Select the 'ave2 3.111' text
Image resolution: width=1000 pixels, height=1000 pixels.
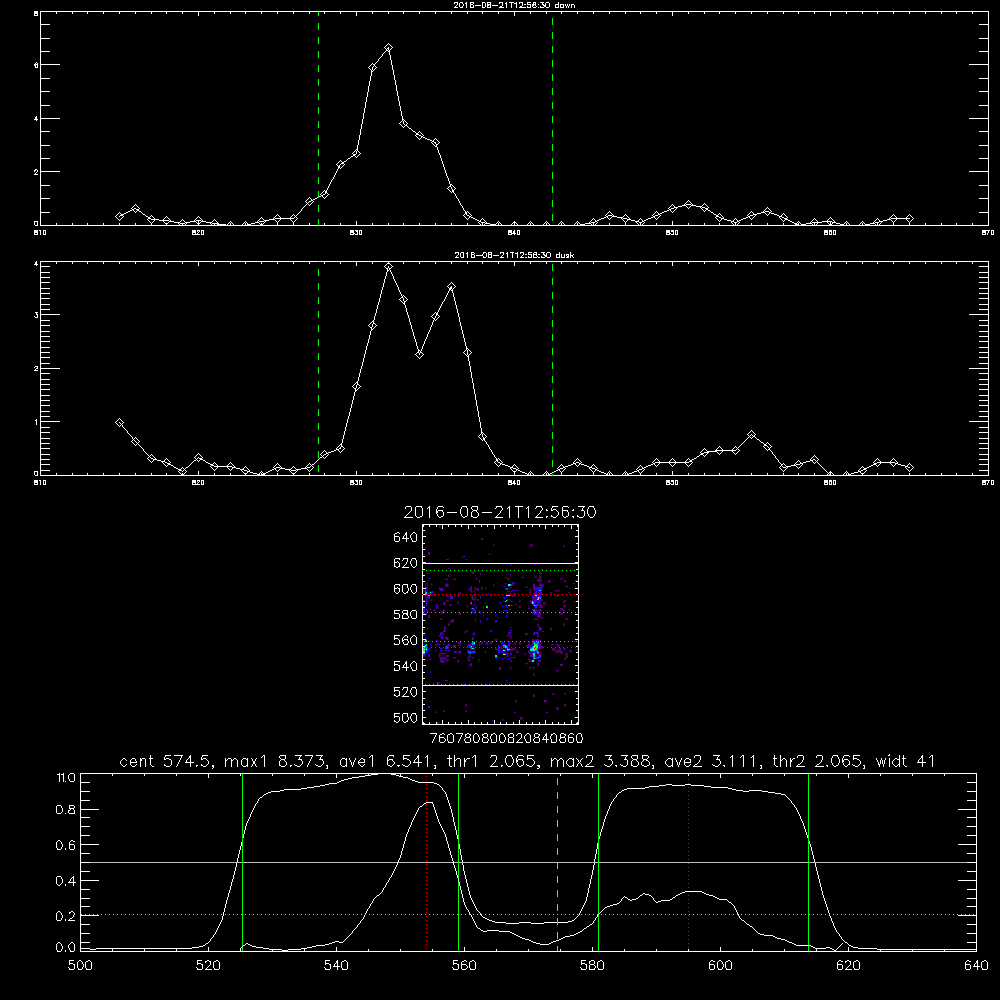click(712, 761)
